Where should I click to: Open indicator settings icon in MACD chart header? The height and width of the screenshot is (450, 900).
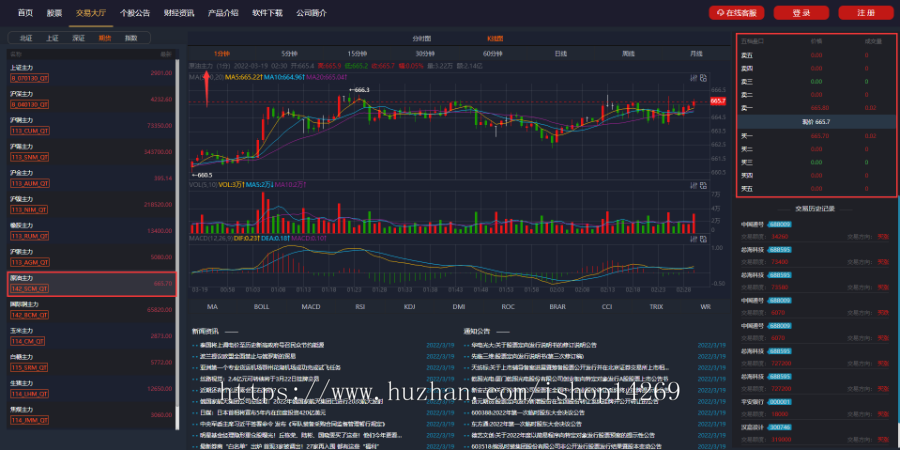point(693,238)
